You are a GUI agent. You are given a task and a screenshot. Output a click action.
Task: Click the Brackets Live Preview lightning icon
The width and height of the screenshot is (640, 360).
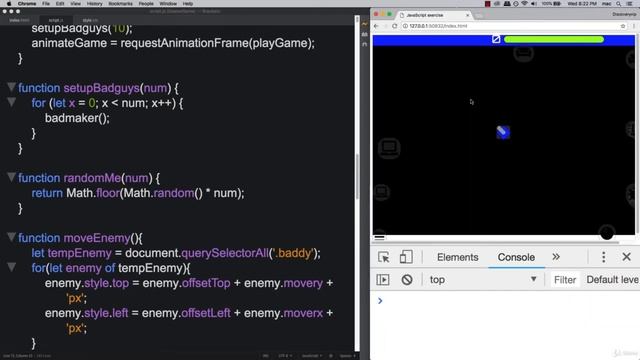pos(364,24)
